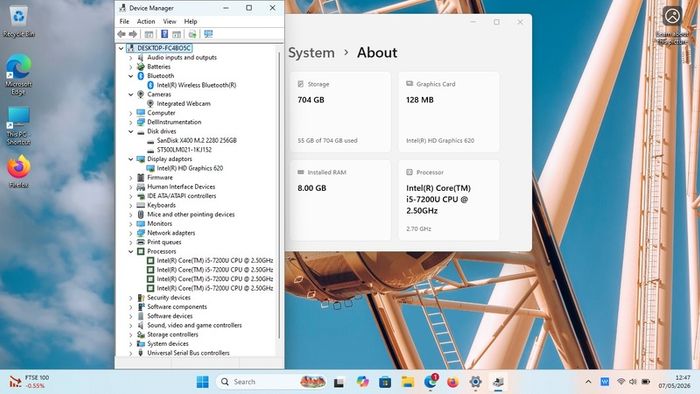Collapse the Processors category
Viewport: 700px width, 394px height.
131,252
